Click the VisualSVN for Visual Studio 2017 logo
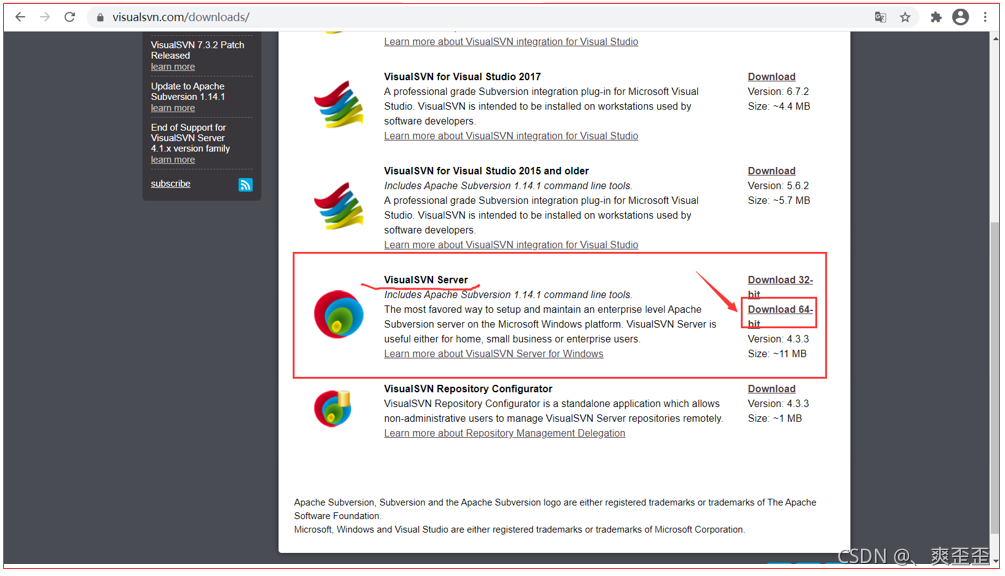 339,104
